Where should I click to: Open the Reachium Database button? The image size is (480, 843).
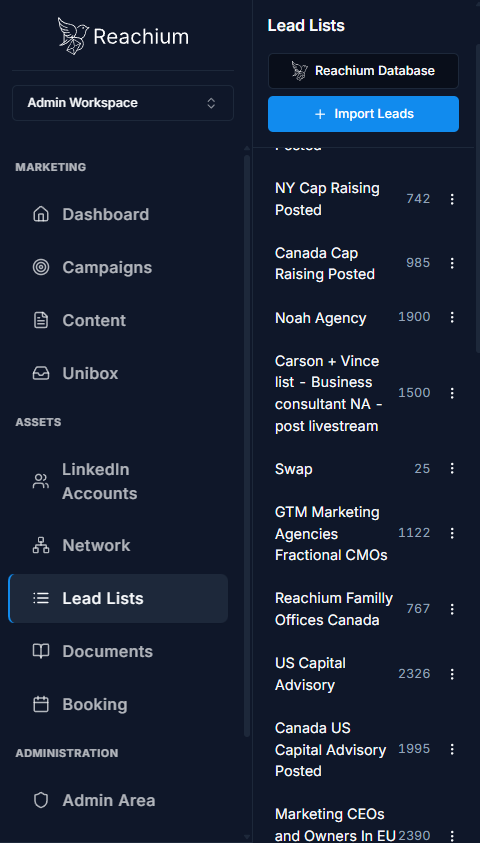(x=363, y=70)
